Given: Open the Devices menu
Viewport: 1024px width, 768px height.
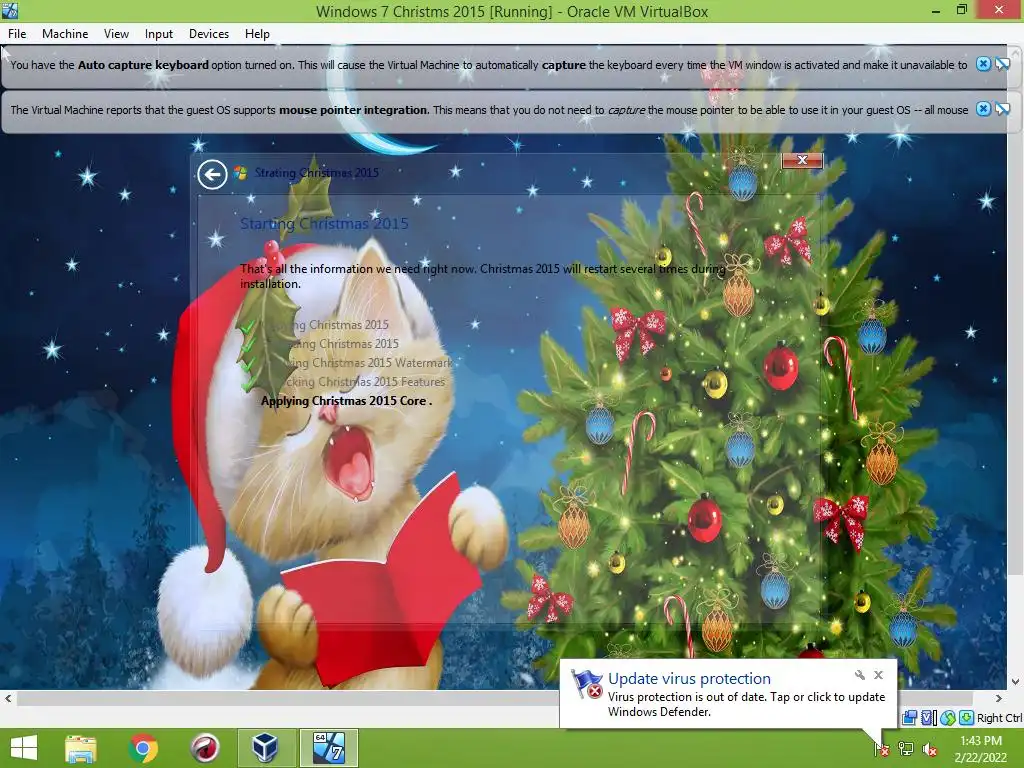Looking at the screenshot, I should 209,34.
